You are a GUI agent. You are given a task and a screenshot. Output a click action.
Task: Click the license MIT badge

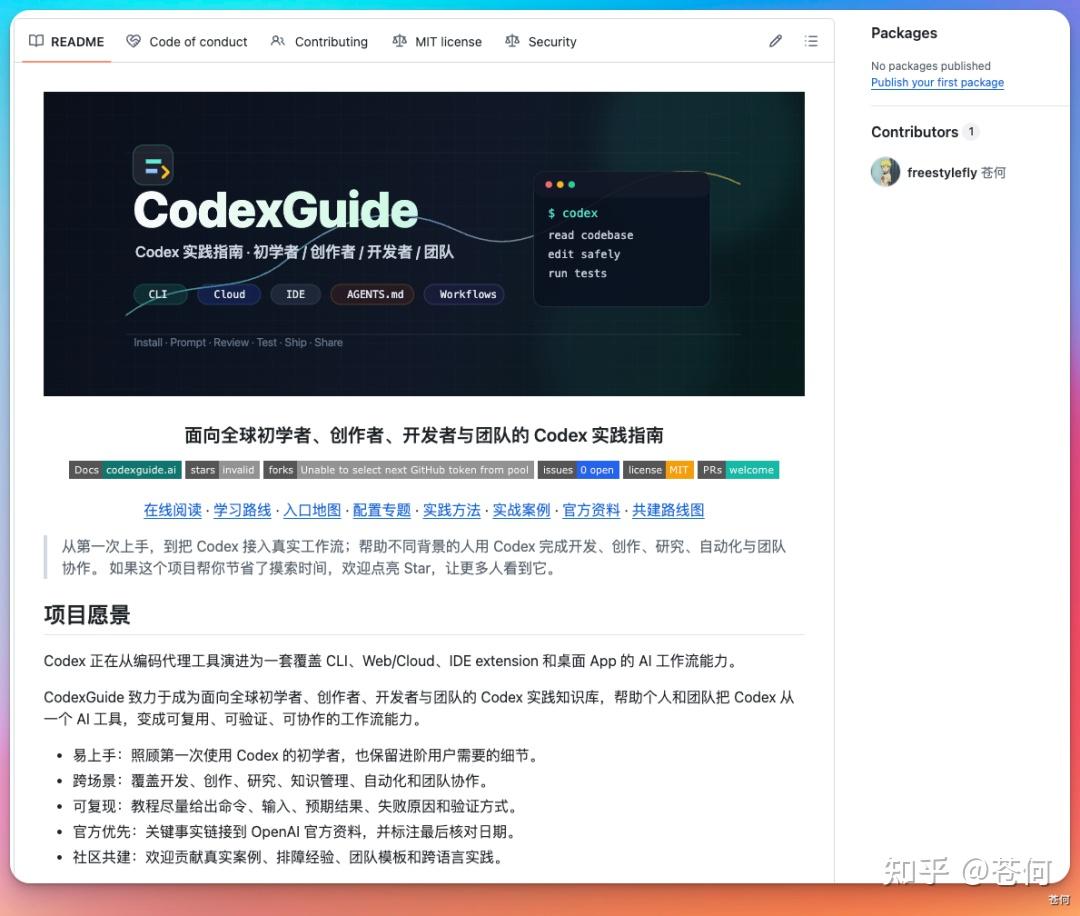[x=658, y=470]
